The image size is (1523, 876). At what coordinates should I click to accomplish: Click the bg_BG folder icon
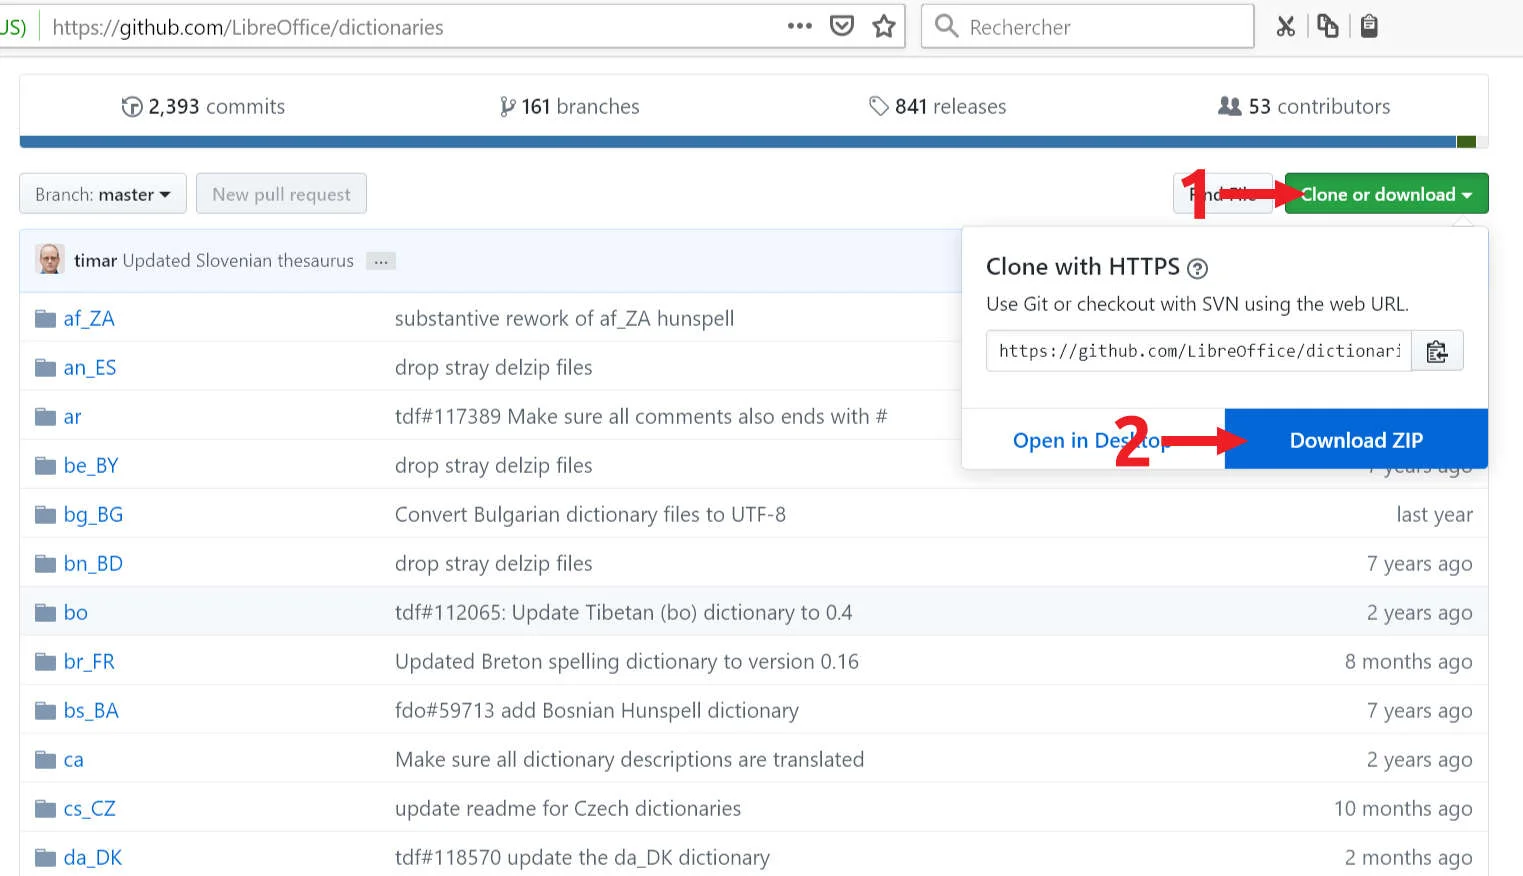45,515
